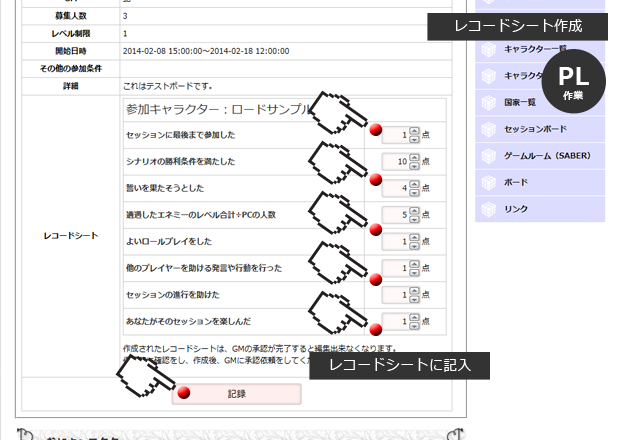Click the heading 参加キャラクター：ロードサンプル

[x=220, y=109]
